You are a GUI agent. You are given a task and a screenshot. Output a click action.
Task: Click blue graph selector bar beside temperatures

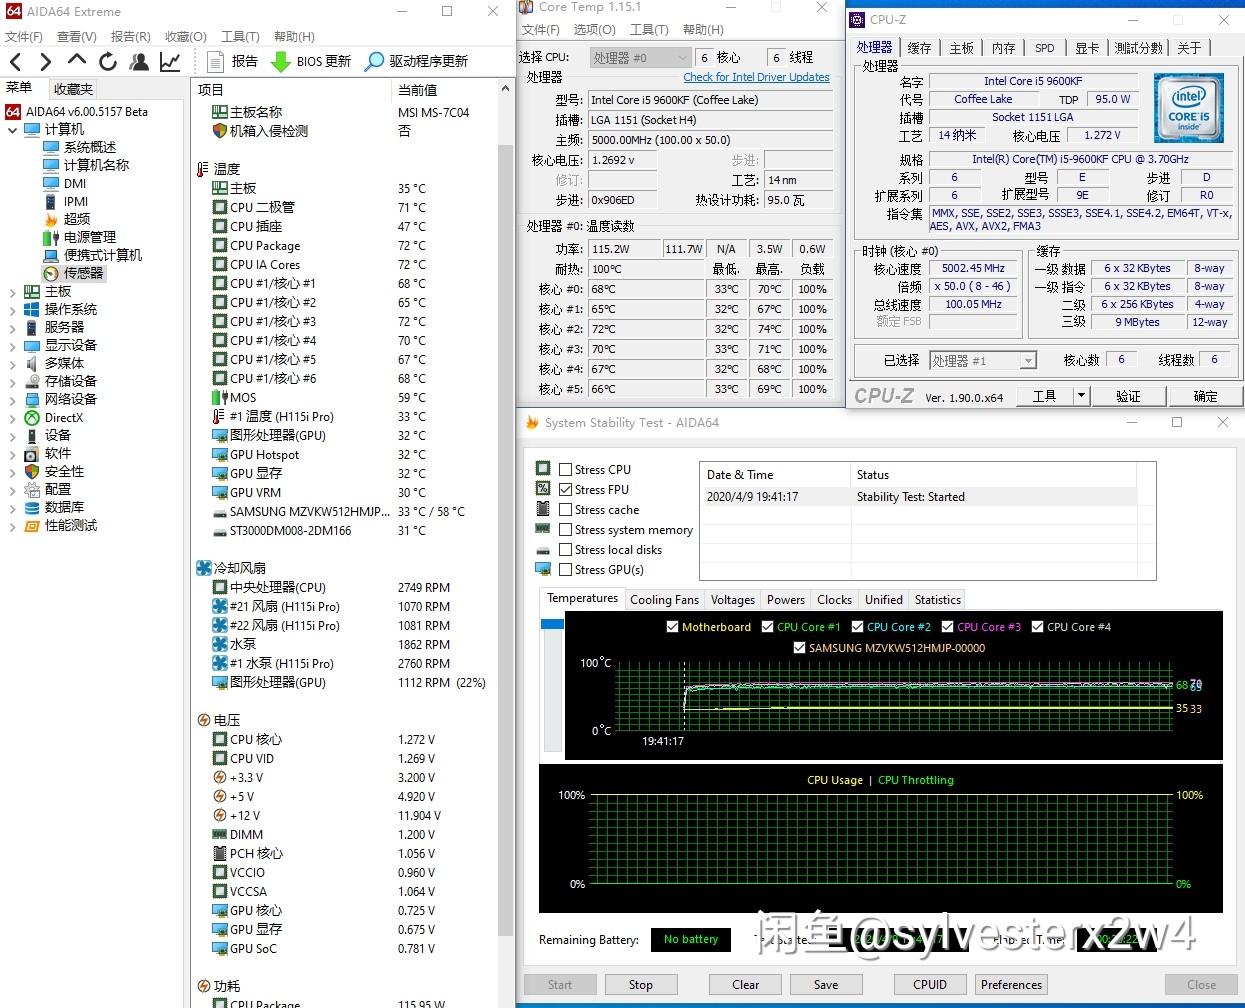[x=552, y=625]
